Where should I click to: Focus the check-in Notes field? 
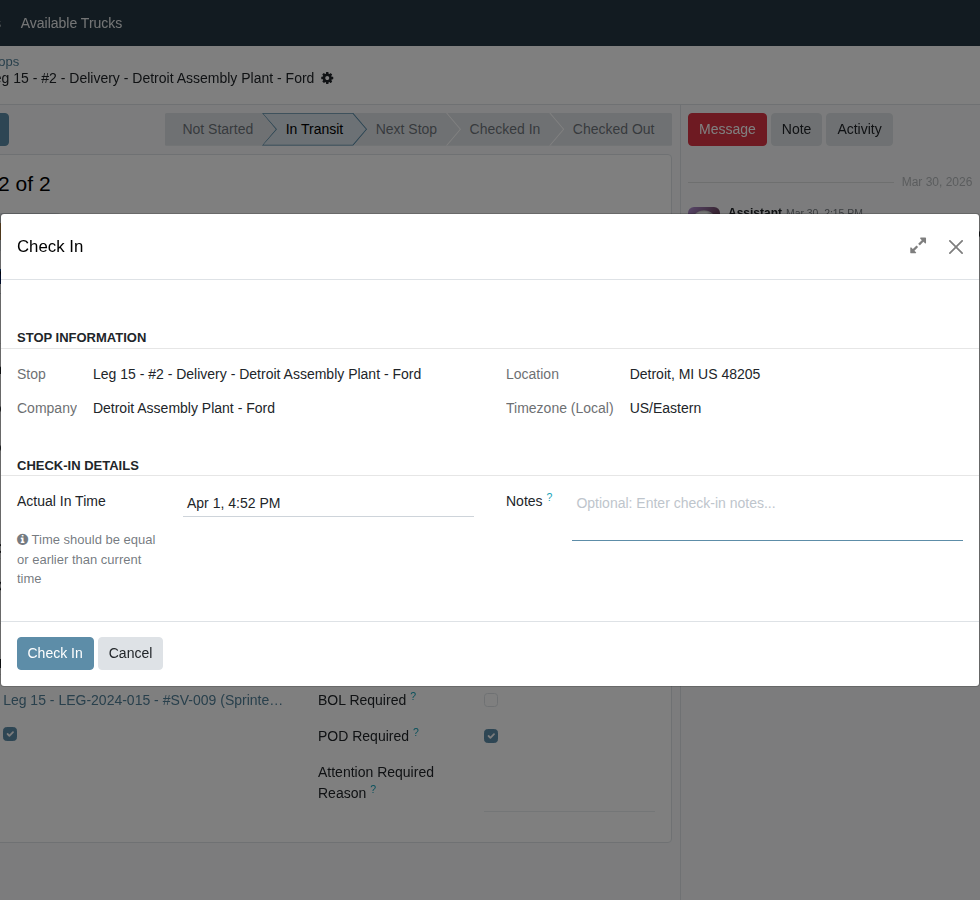click(x=767, y=515)
